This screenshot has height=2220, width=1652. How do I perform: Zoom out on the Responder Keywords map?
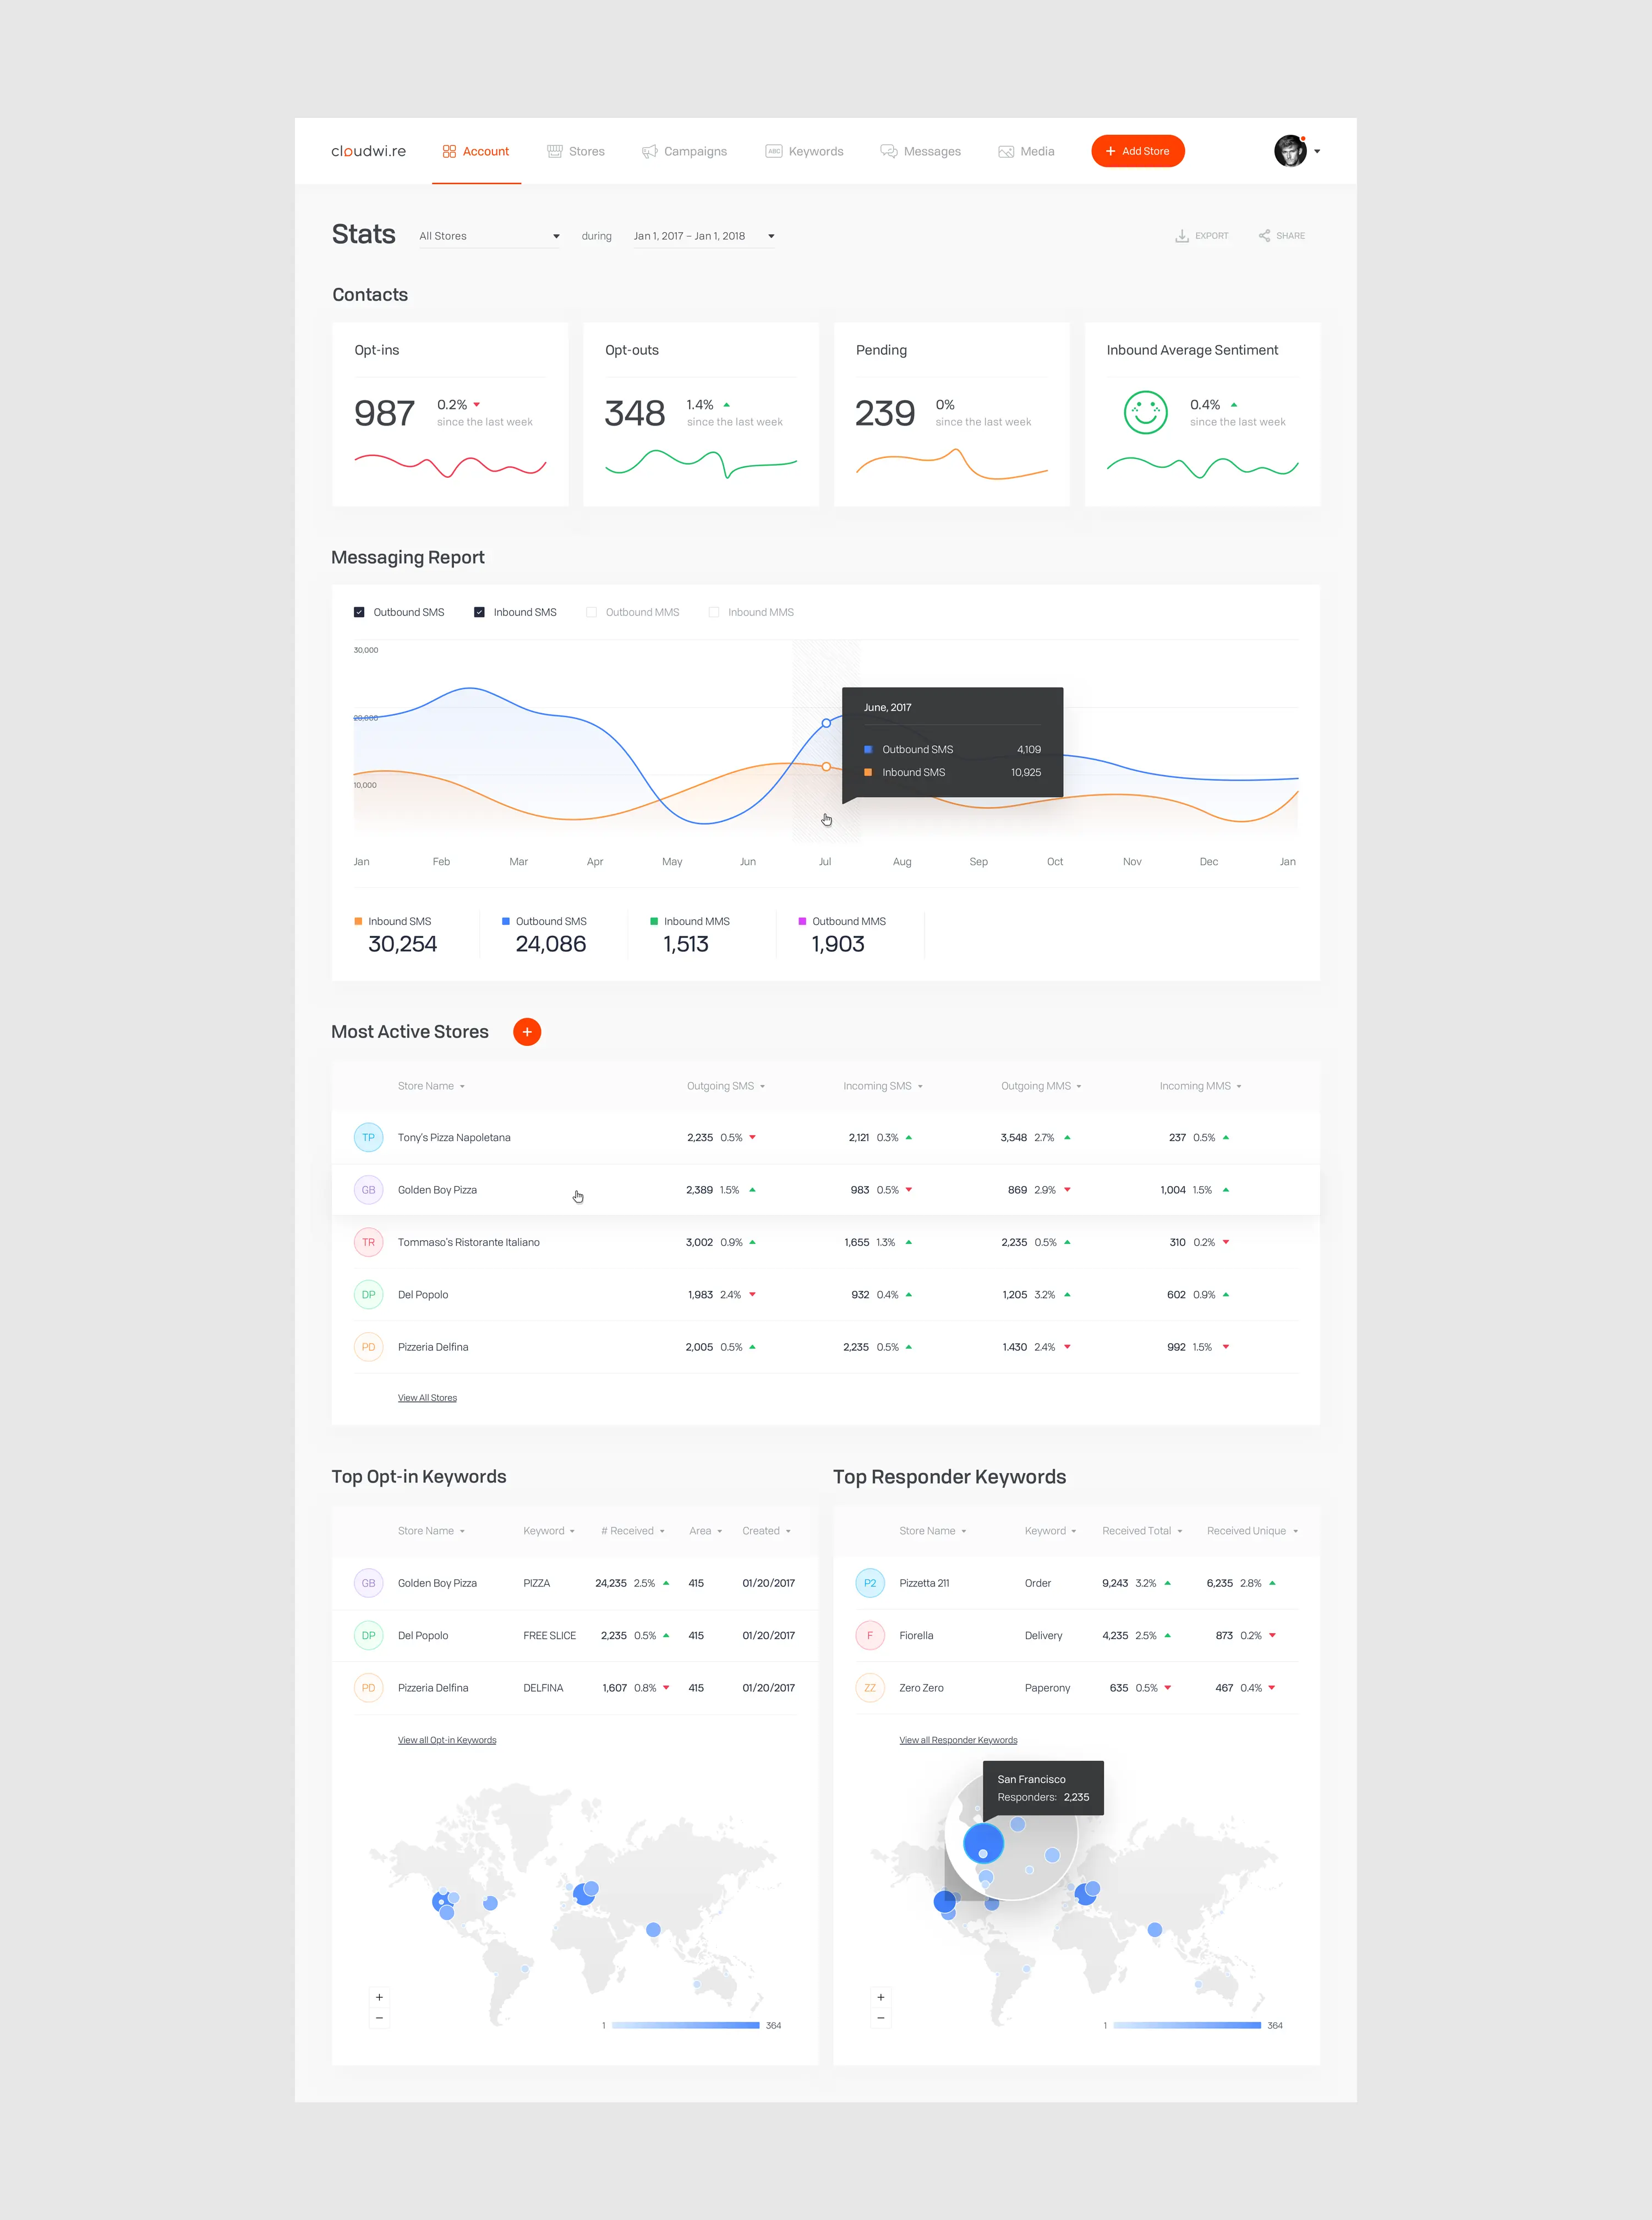(x=880, y=2018)
